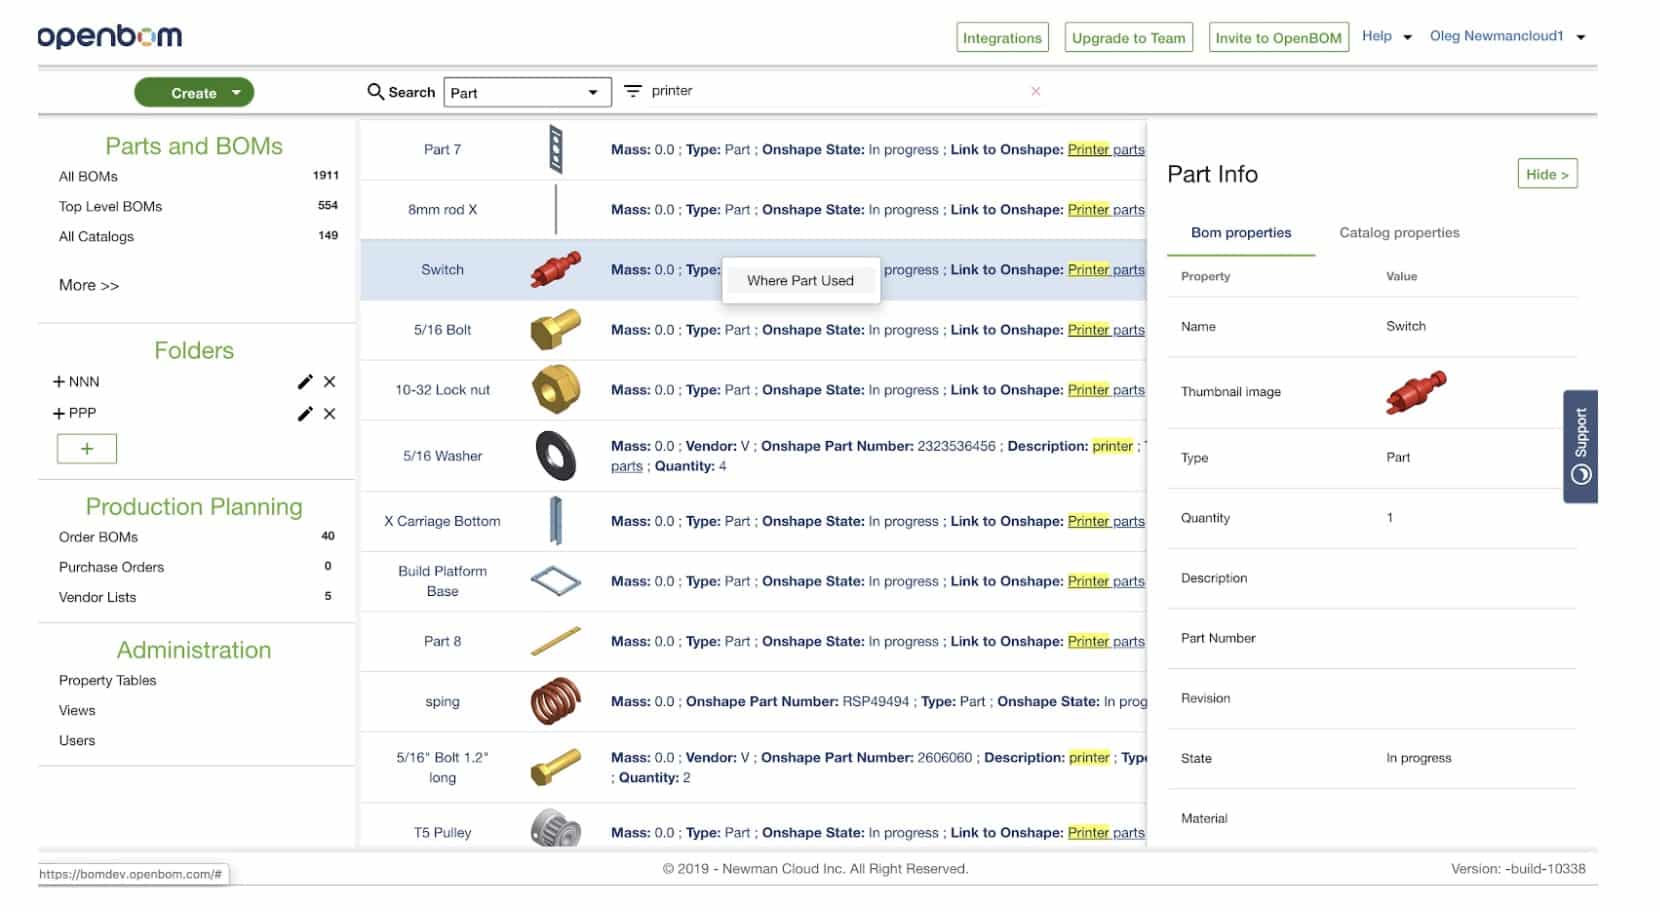
Task: Click the Integrations button
Action: [x=1002, y=38]
